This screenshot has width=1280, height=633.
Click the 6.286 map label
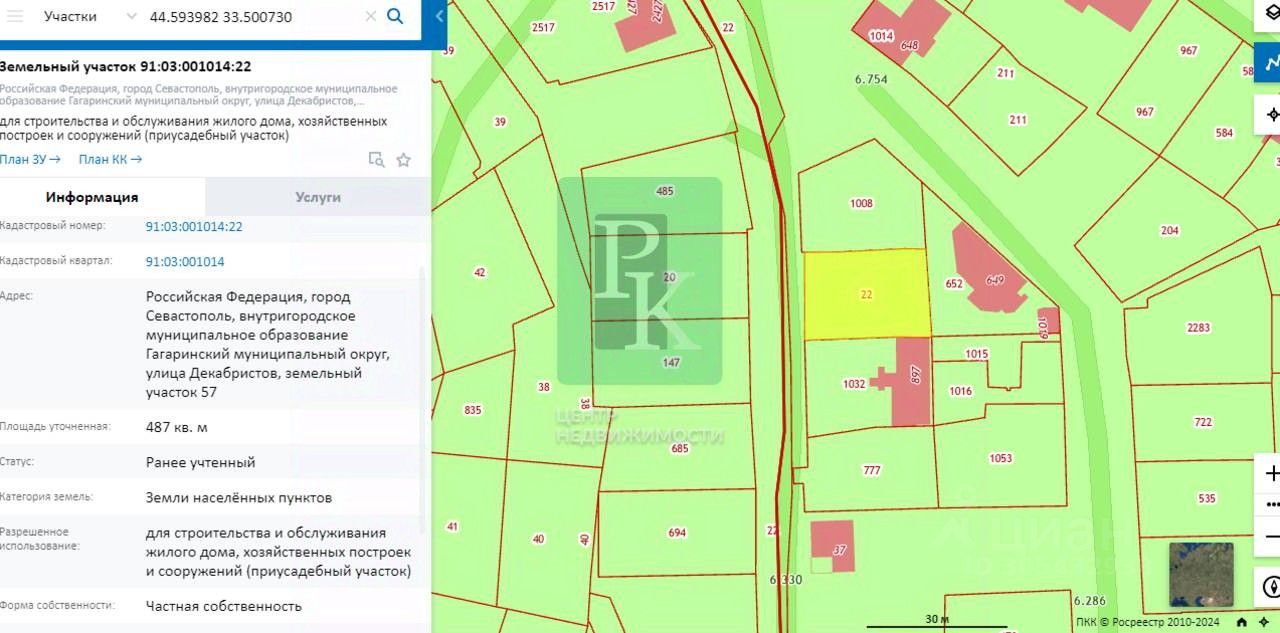[x=1089, y=601]
